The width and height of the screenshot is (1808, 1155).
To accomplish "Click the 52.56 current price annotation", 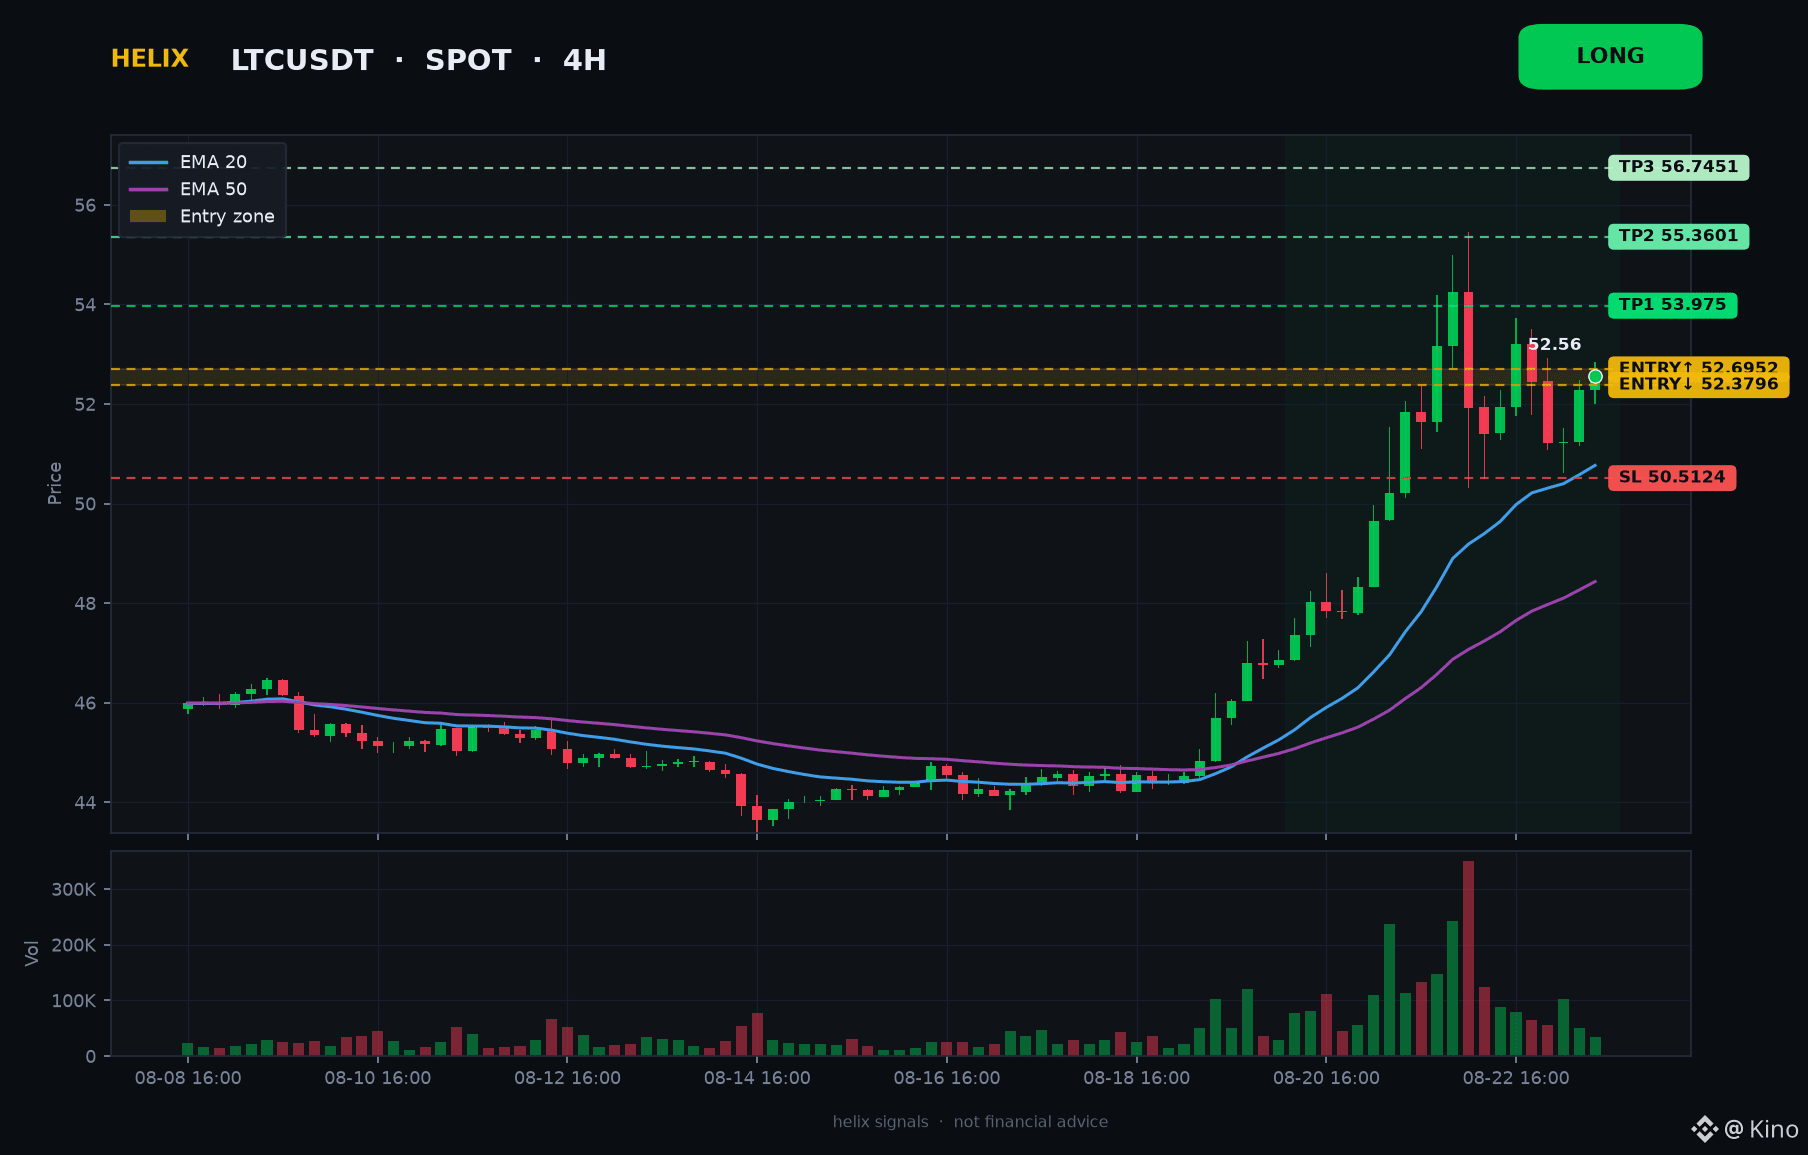I will (1554, 344).
